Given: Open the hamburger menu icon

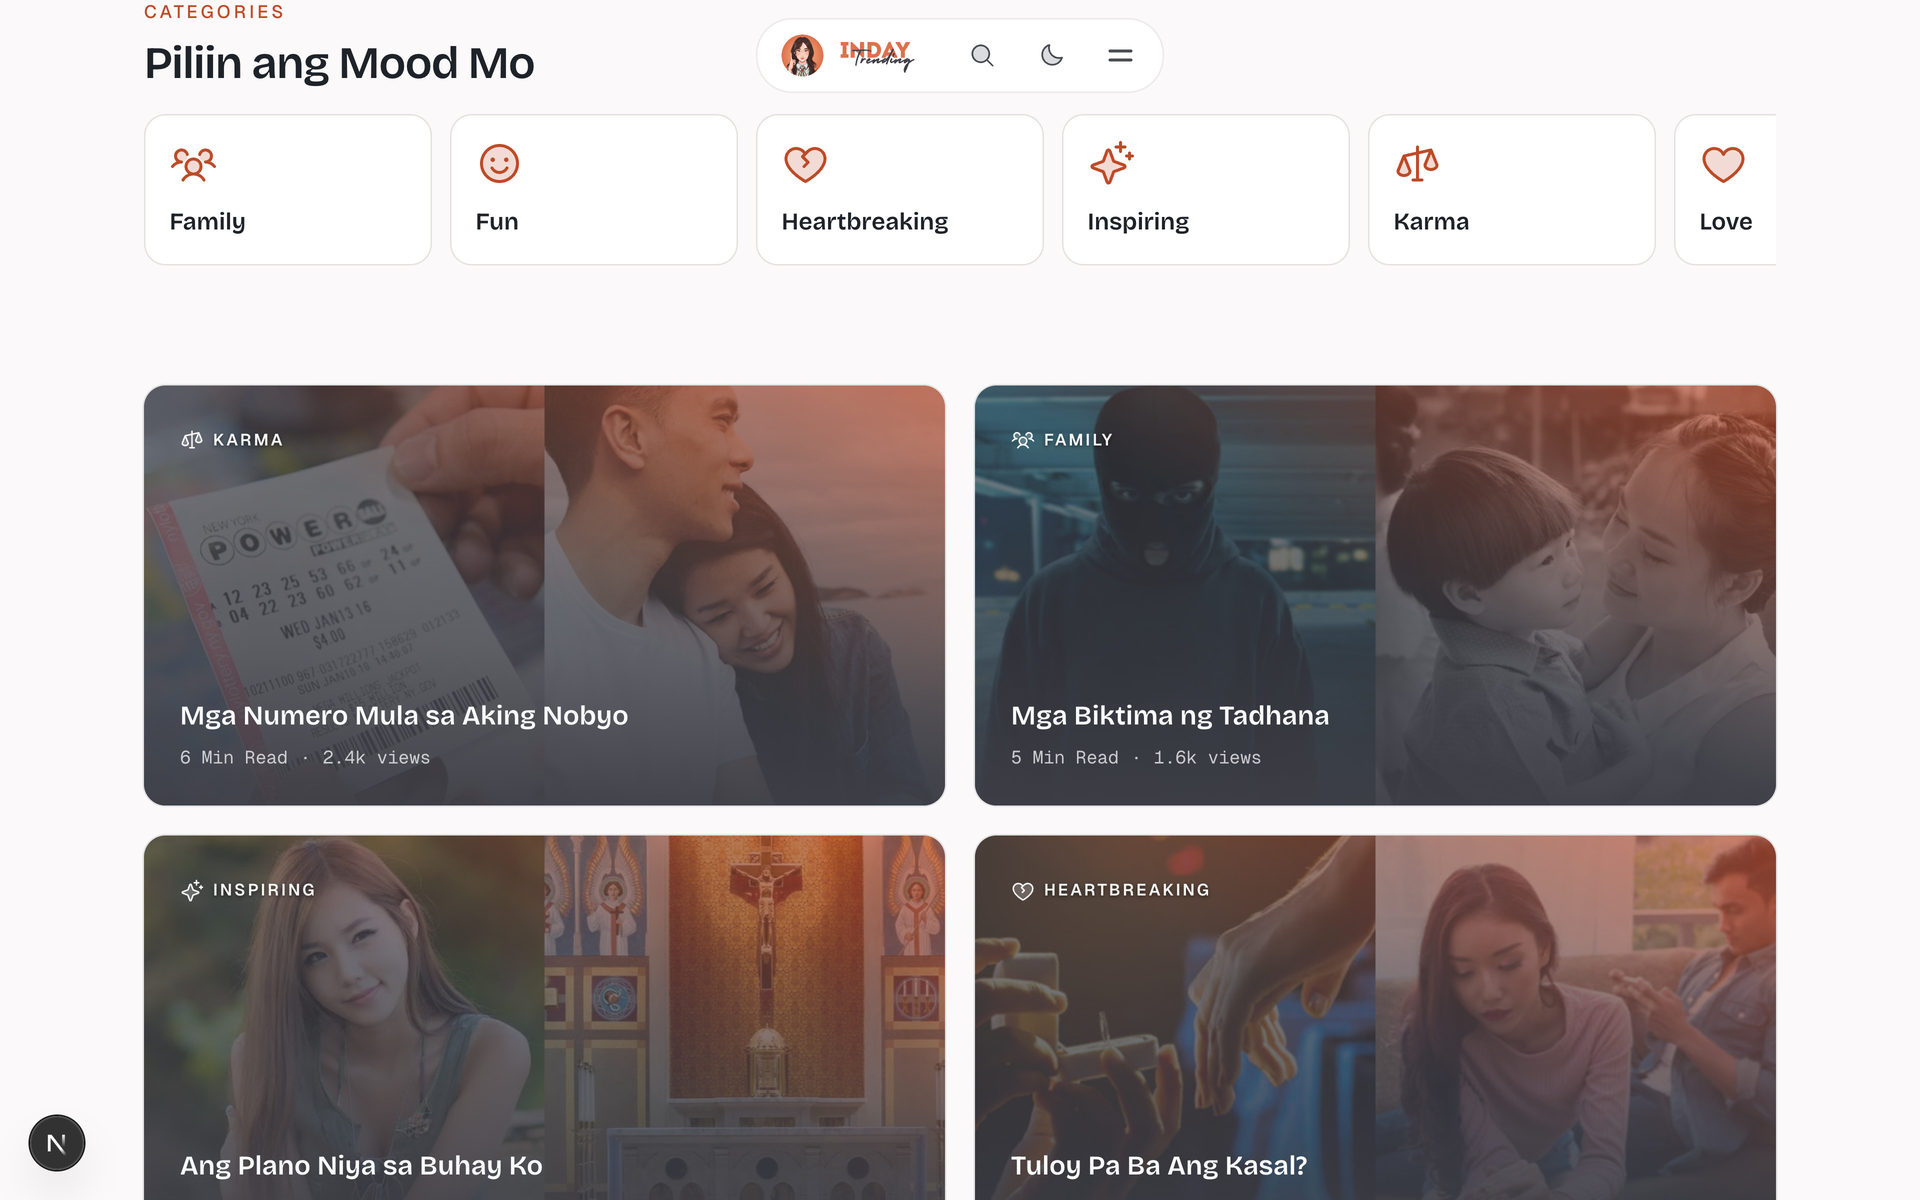Looking at the screenshot, I should click(x=1120, y=55).
